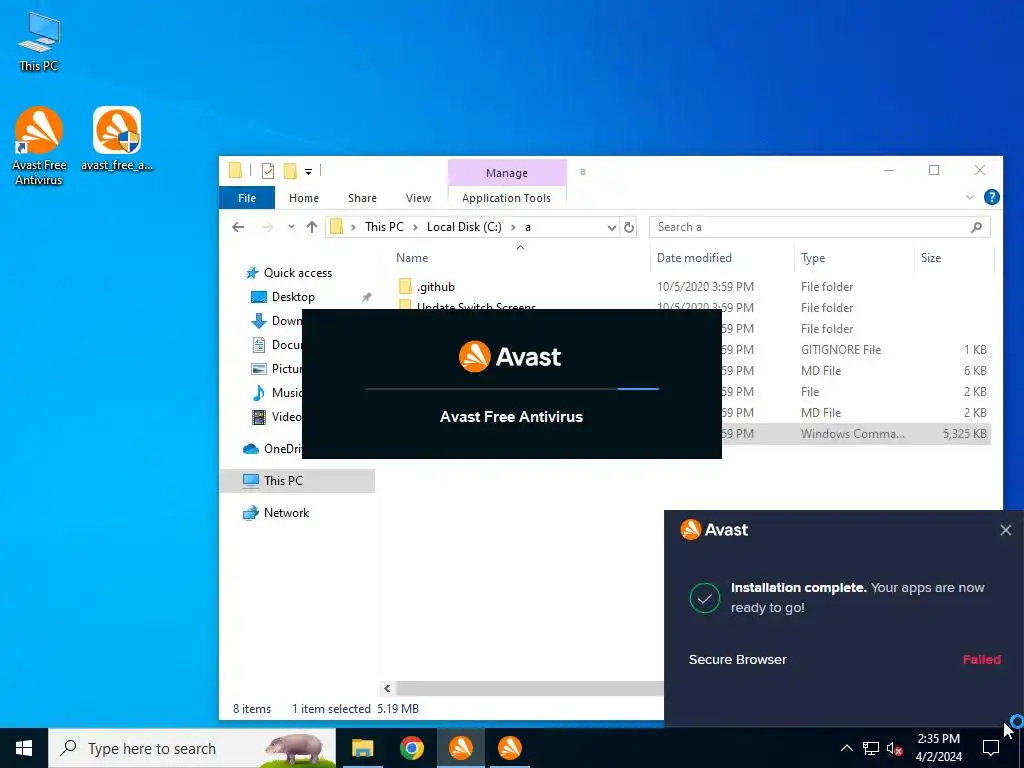Select Quick access in the navigation pane
The height and width of the screenshot is (768, 1024).
[x=297, y=273]
